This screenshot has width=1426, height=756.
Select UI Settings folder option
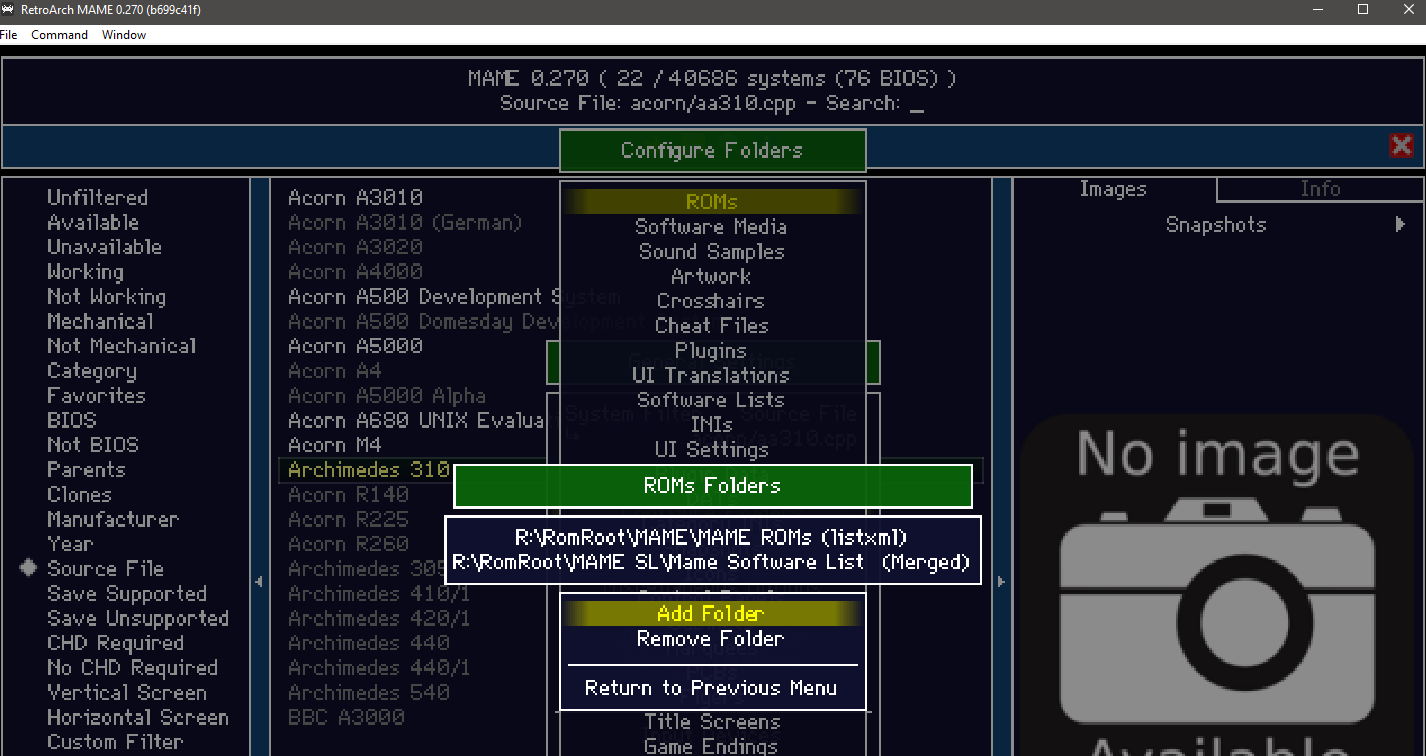pos(712,450)
